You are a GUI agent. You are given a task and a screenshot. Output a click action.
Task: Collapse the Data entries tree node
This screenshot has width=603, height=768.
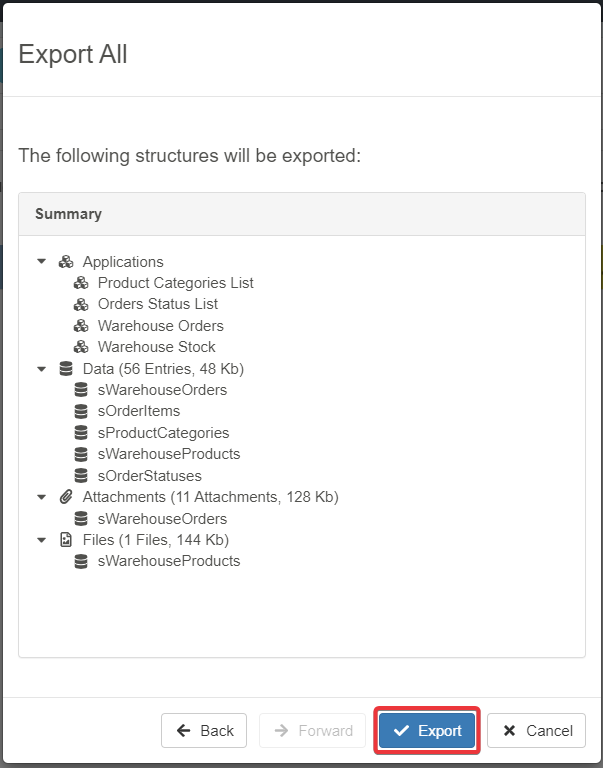click(x=42, y=369)
